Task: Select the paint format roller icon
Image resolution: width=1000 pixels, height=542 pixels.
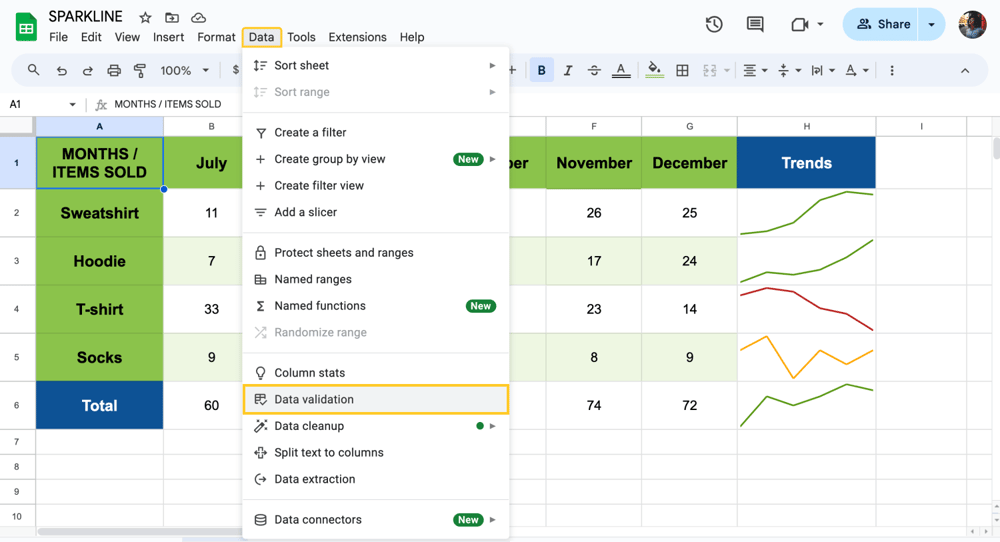Action: point(140,71)
